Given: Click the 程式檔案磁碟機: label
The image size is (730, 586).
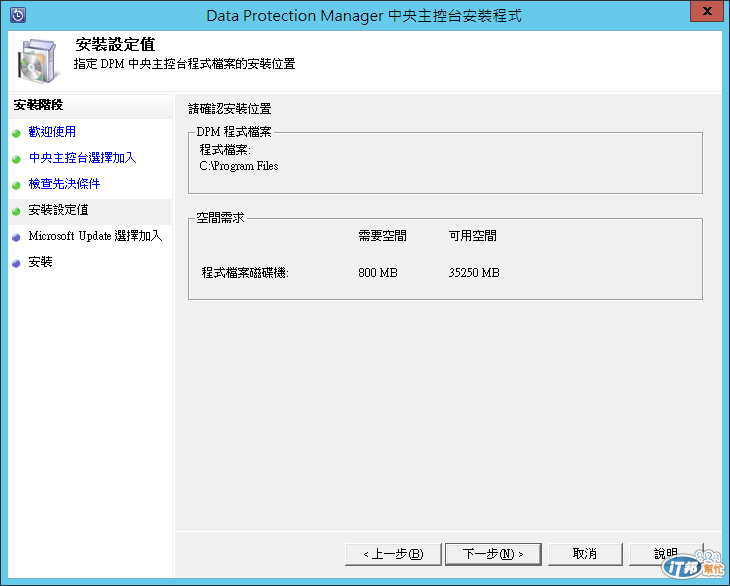Looking at the screenshot, I should pos(245,273).
